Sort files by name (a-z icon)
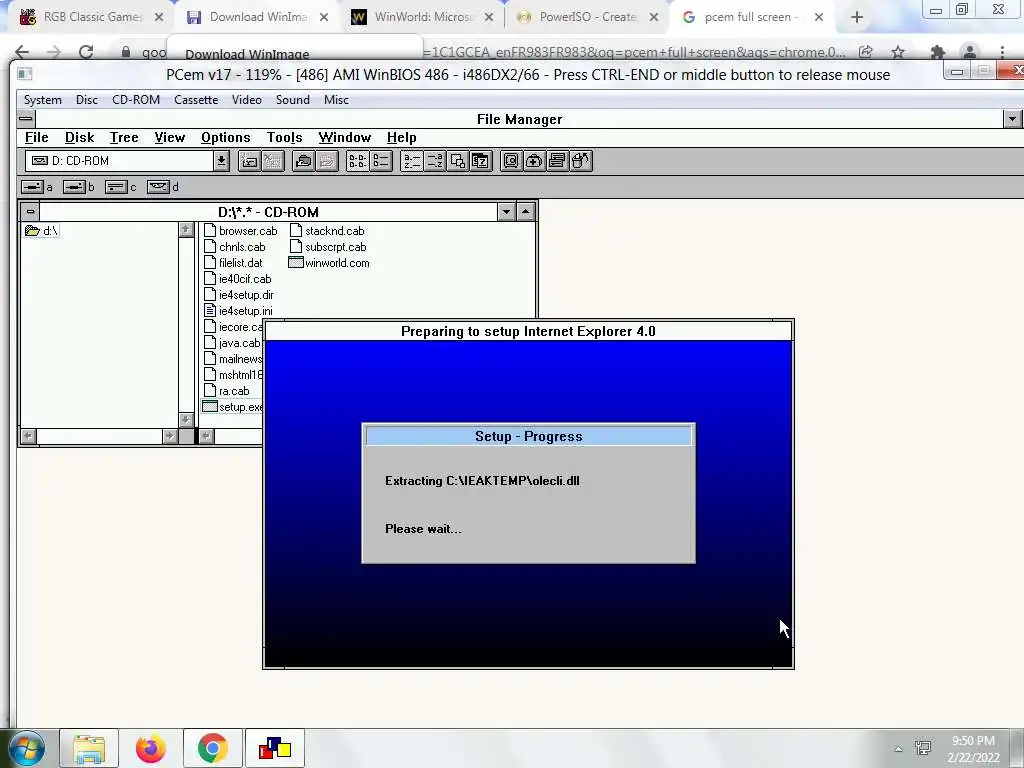This screenshot has height=768, width=1024. coord(411,161)
